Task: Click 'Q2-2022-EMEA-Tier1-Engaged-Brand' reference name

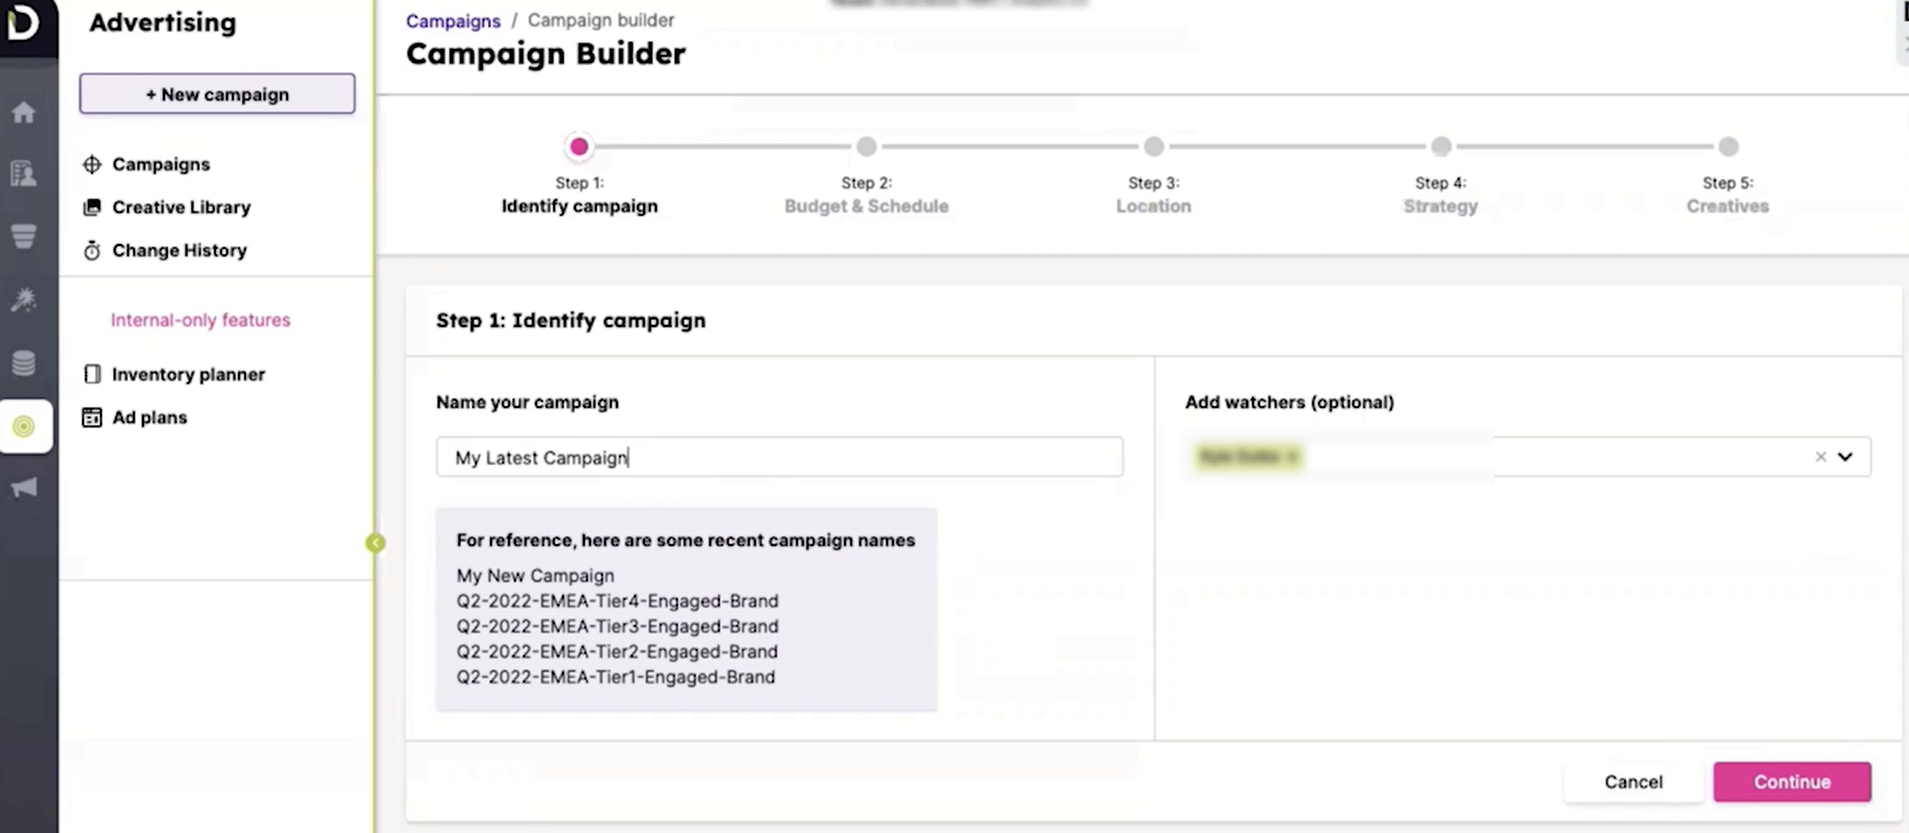Action: 615,677
